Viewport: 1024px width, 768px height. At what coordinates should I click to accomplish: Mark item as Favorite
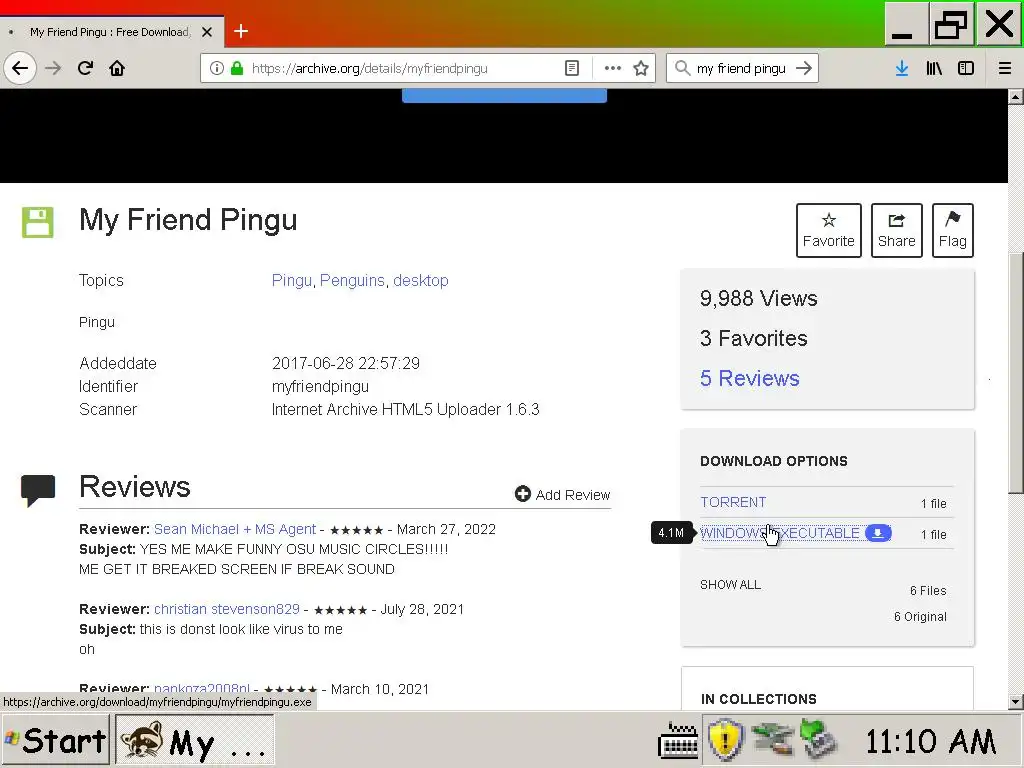coord(829,230)
